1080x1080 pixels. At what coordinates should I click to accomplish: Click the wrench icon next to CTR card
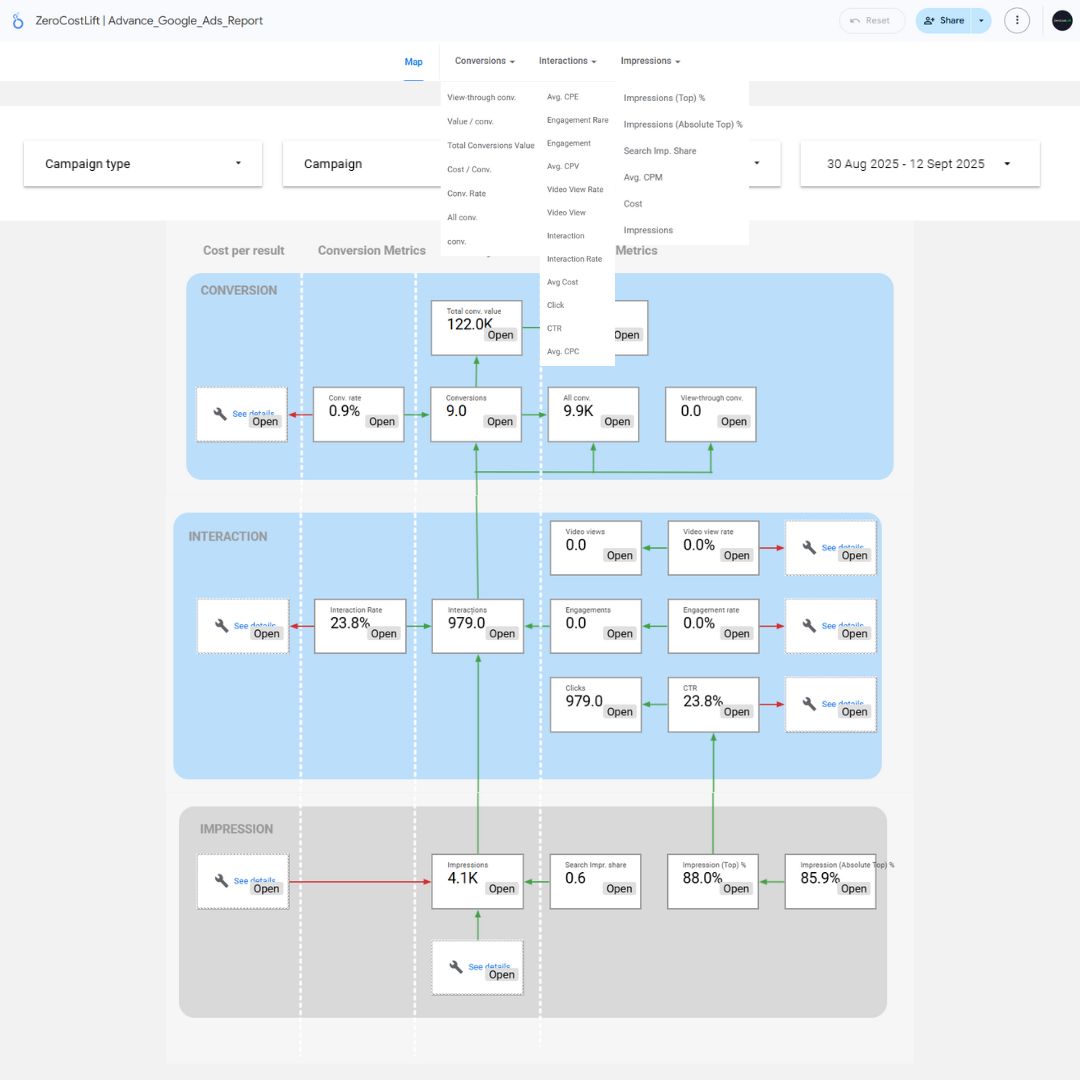[809, 704]
